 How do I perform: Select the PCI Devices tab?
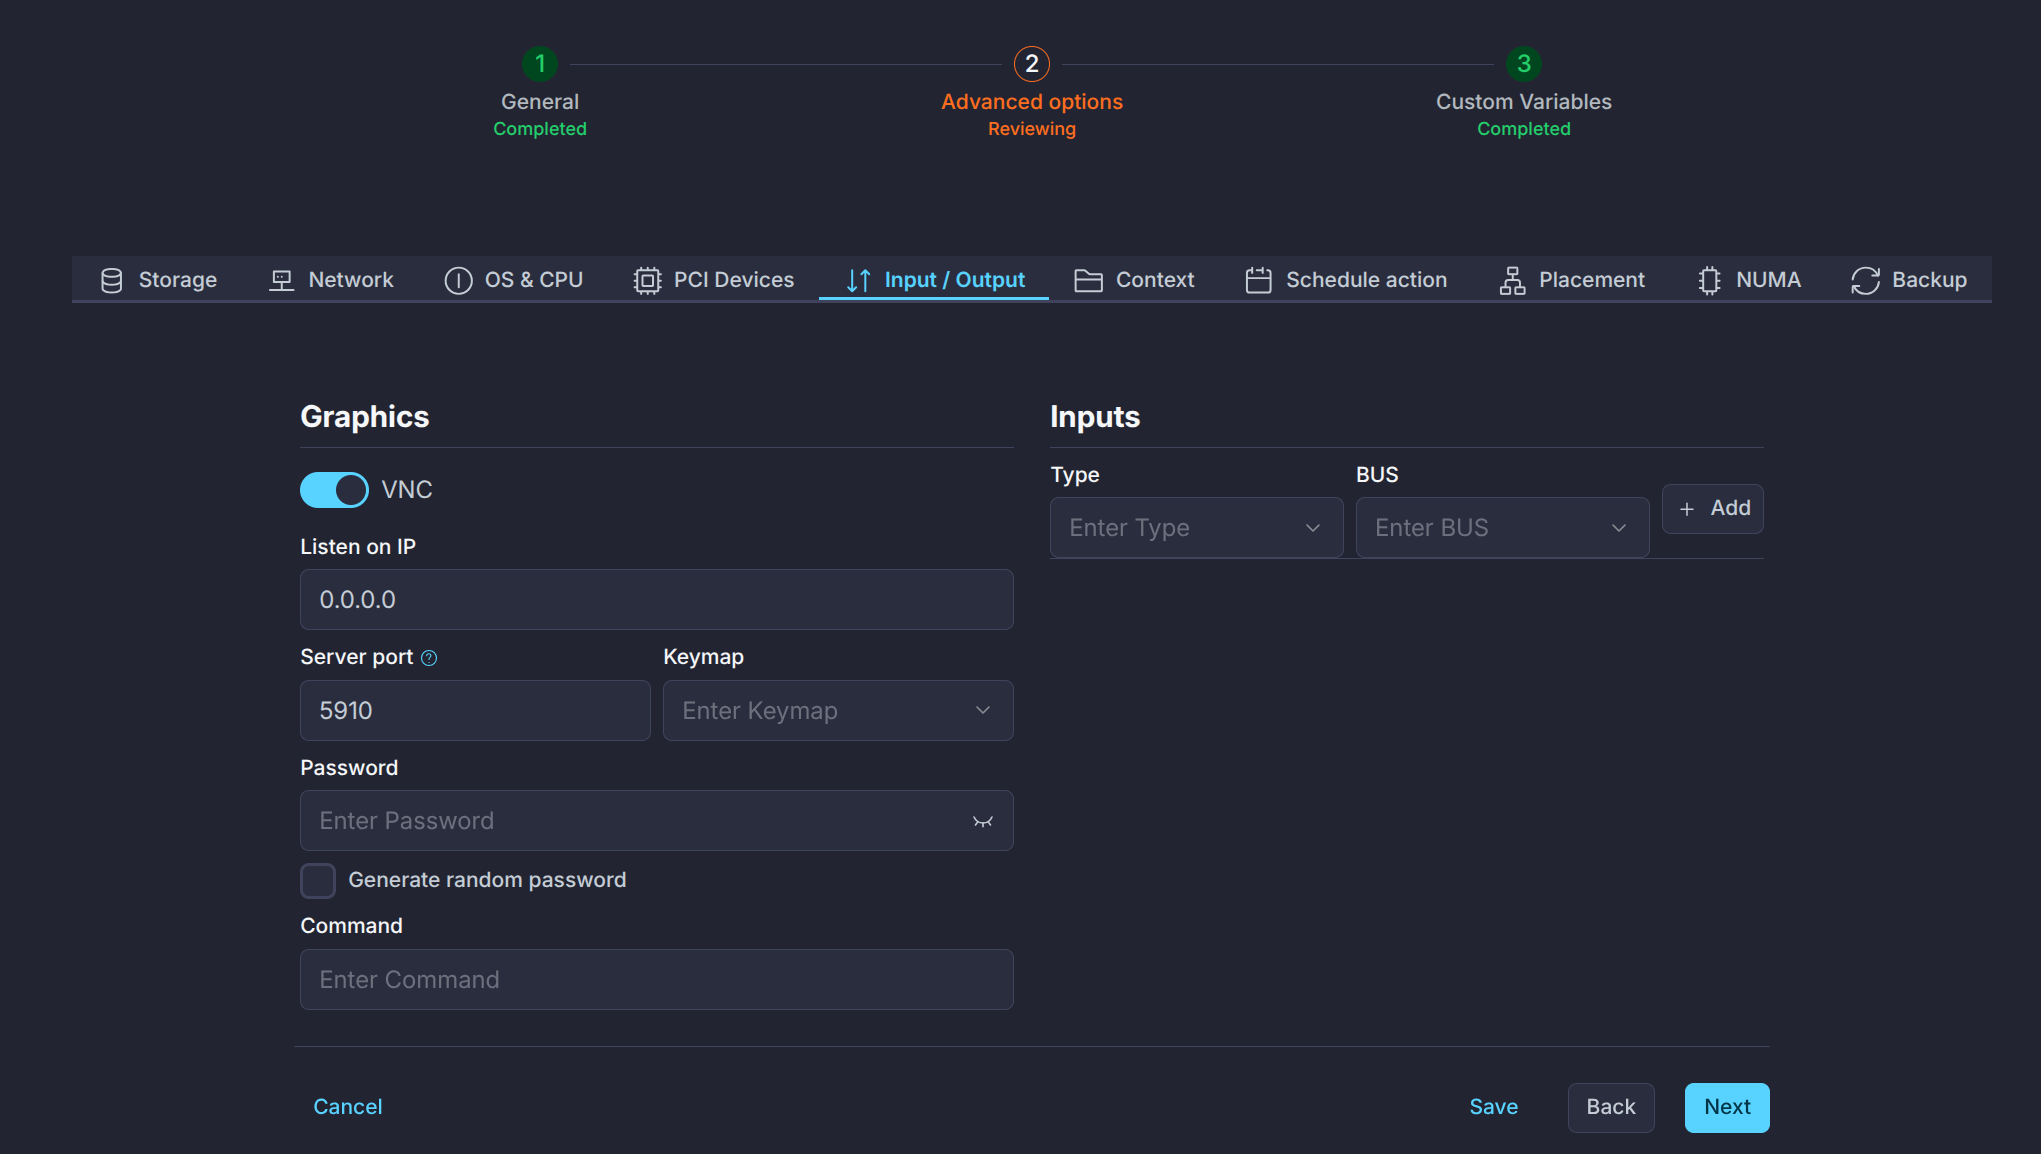pos(714,280)
